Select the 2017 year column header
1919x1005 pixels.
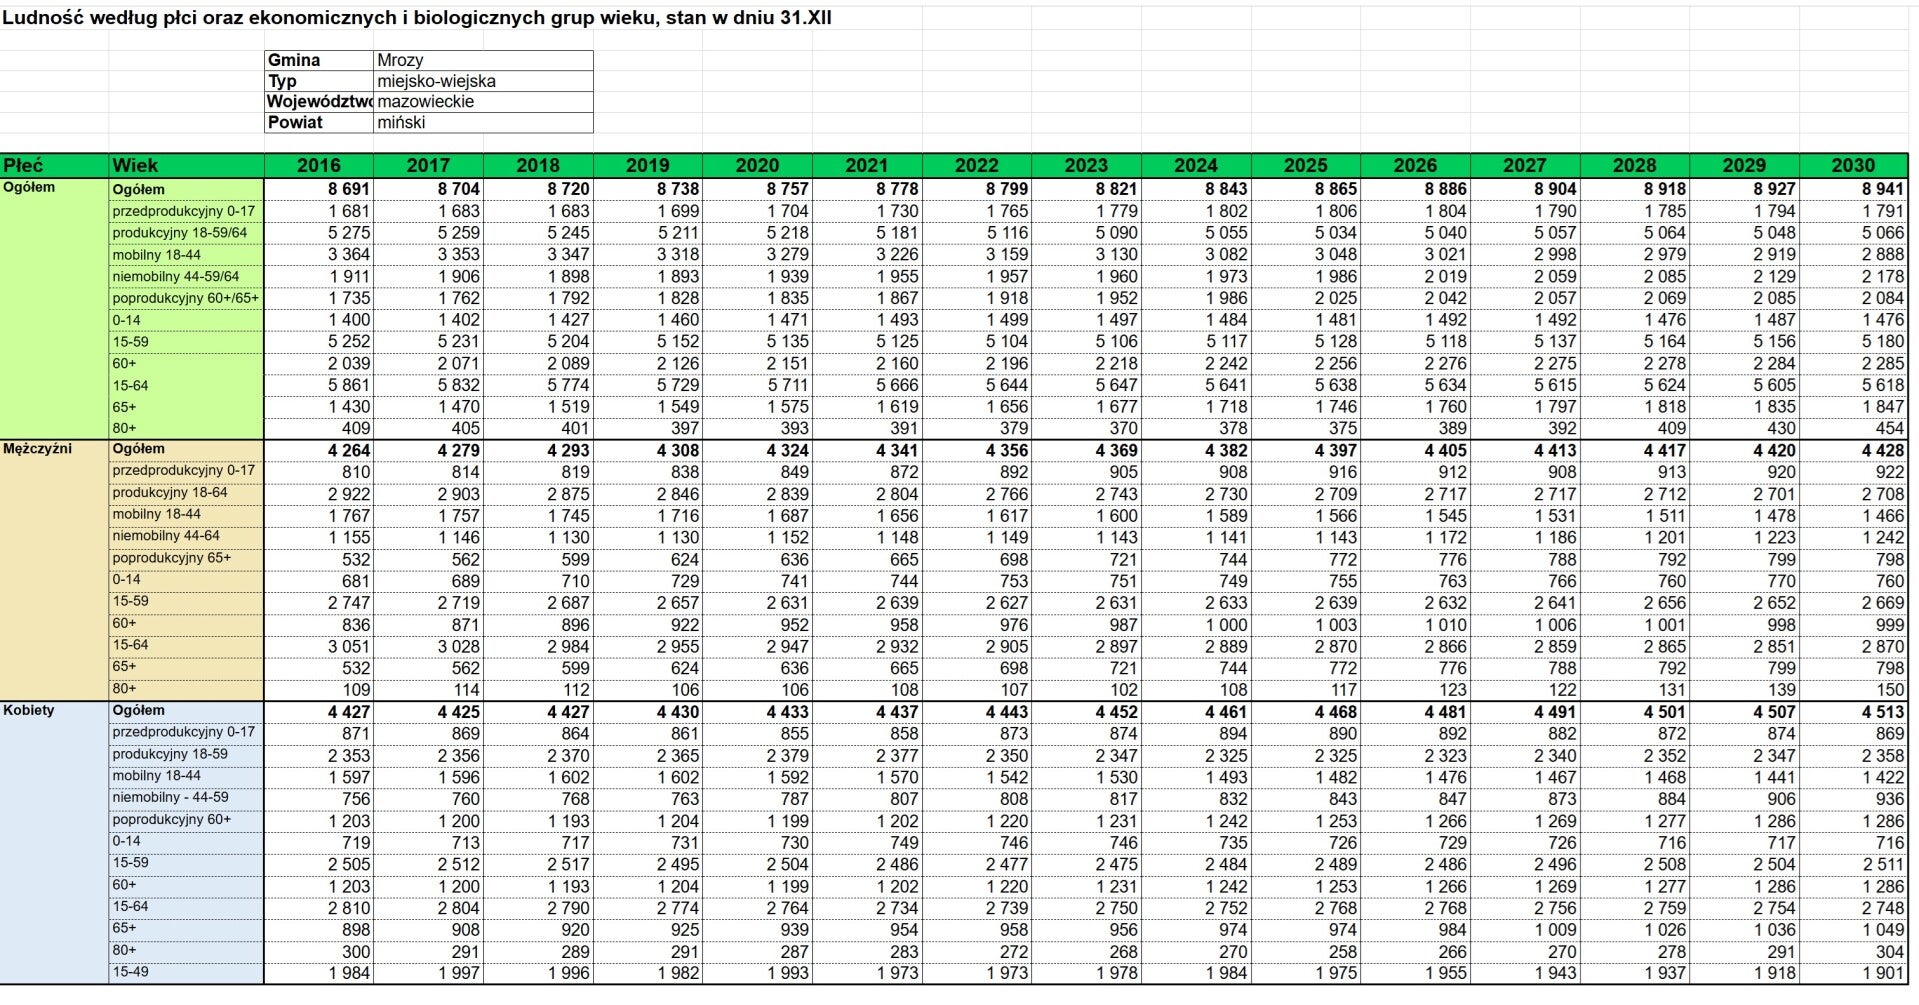pos(428,165)
